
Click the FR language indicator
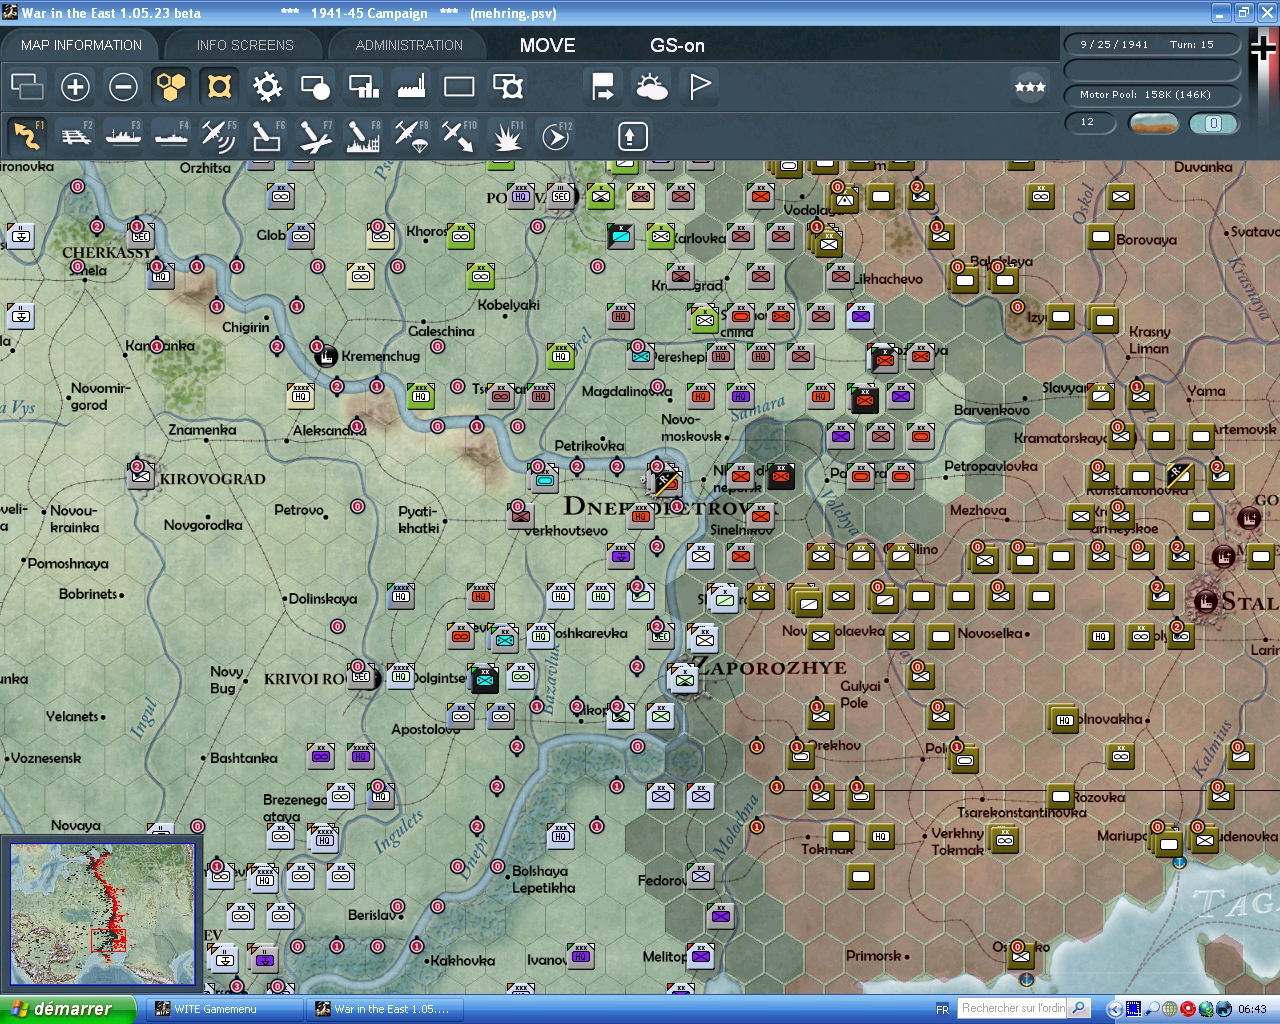[x=942, y=1009]
